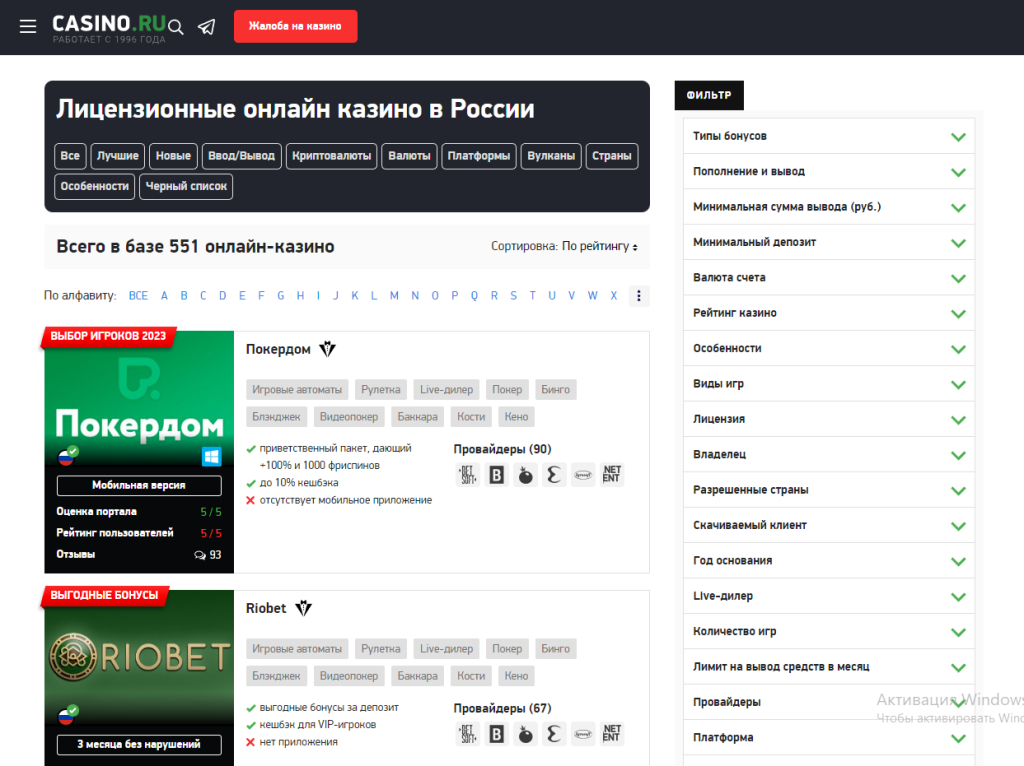Click the search magnifier icon
The height and width of the screenshot is (766, 1024).
(176, 27)
